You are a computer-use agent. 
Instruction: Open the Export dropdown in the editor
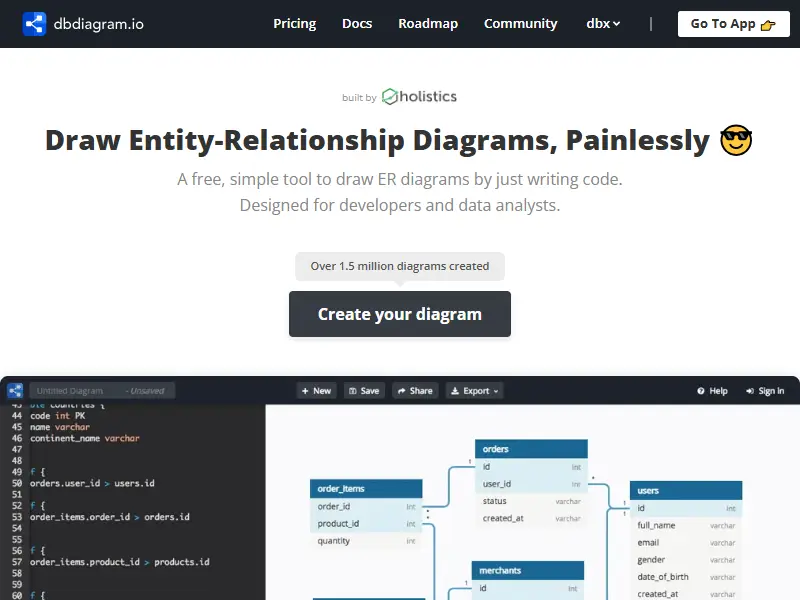click(474, 391)
